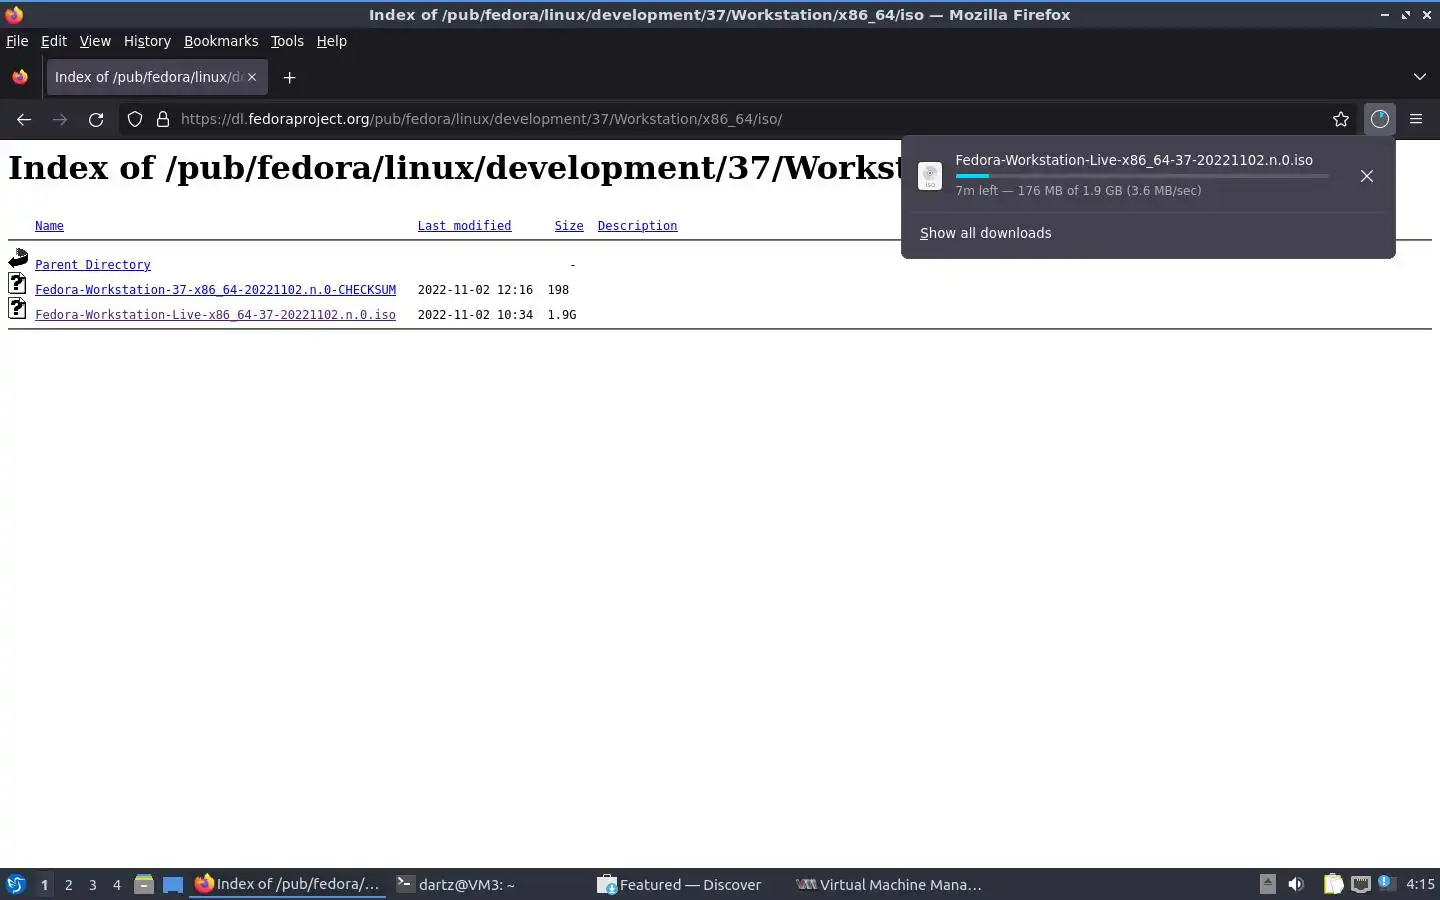Click the Firefox logo in the title bar
1440x900 pixels.
pyautogui.click(x=14, y=14)
